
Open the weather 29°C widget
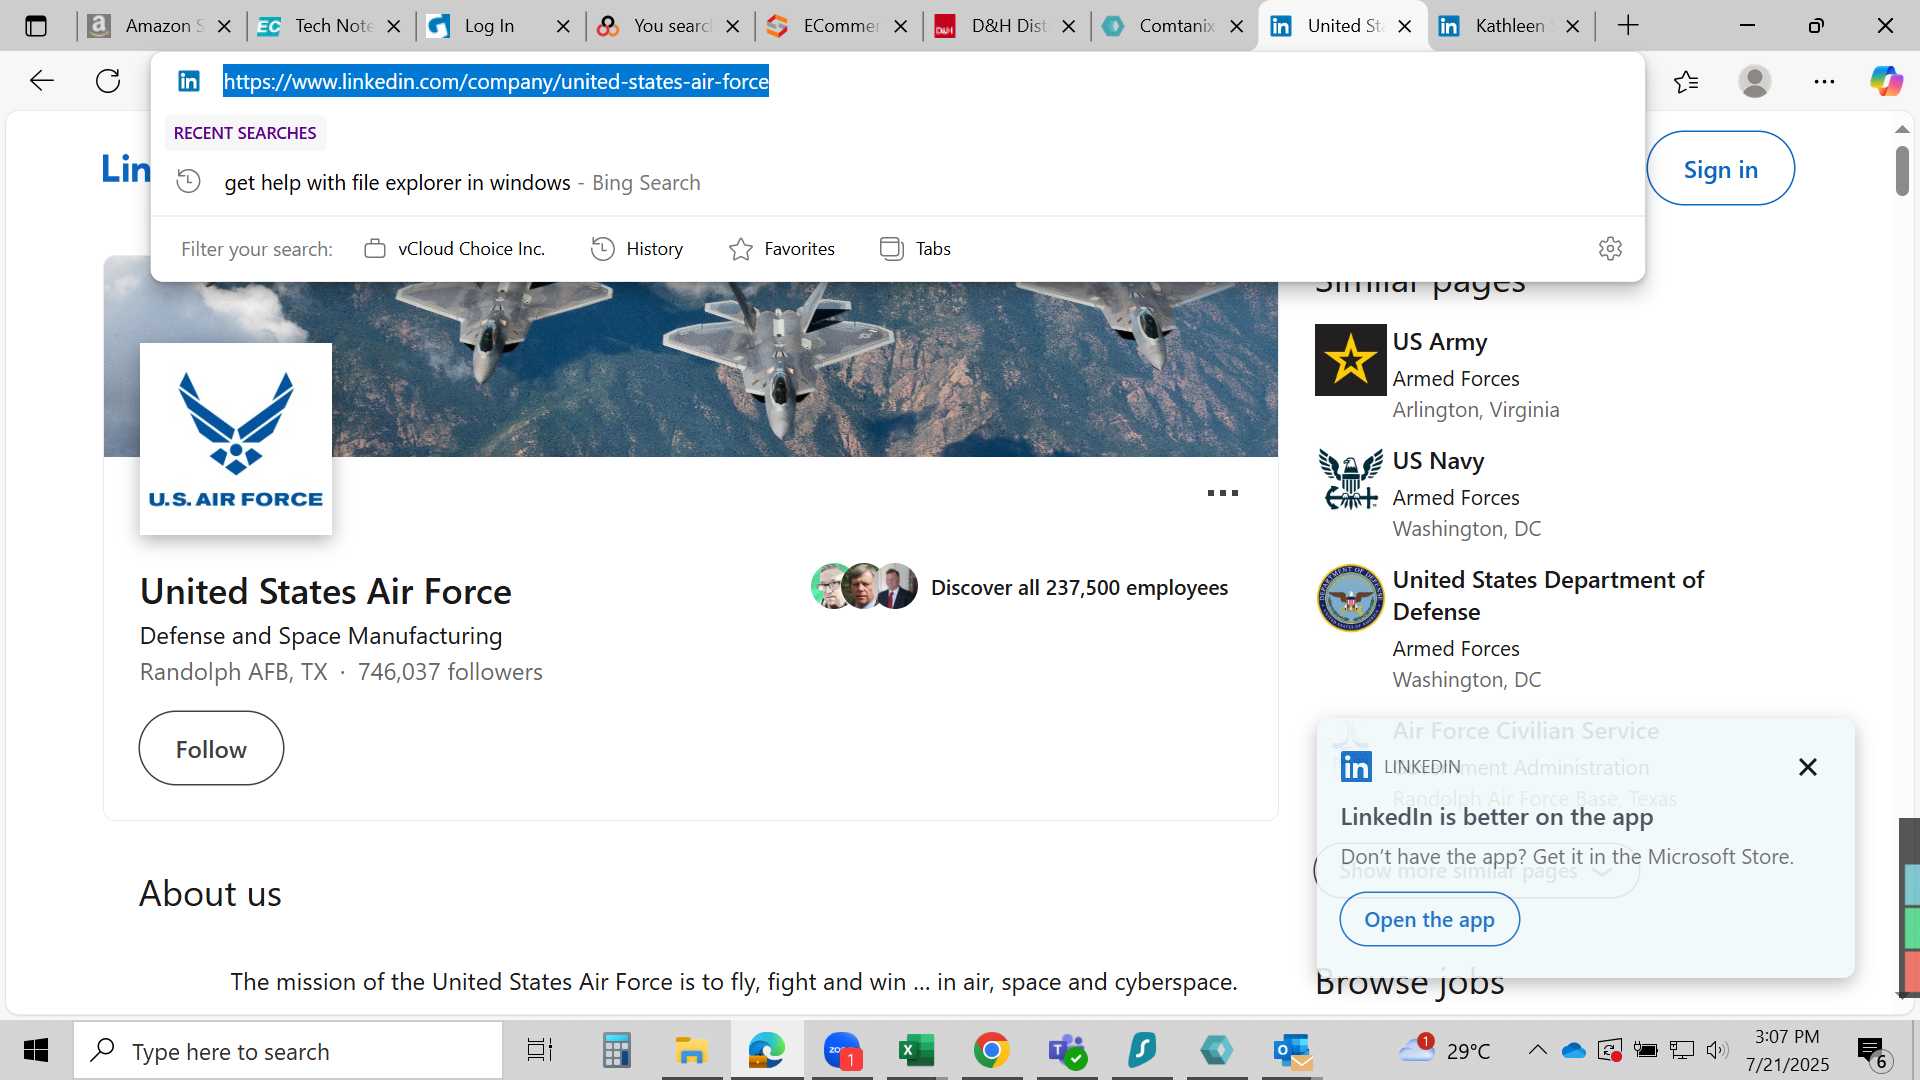pos(1444,1050)
